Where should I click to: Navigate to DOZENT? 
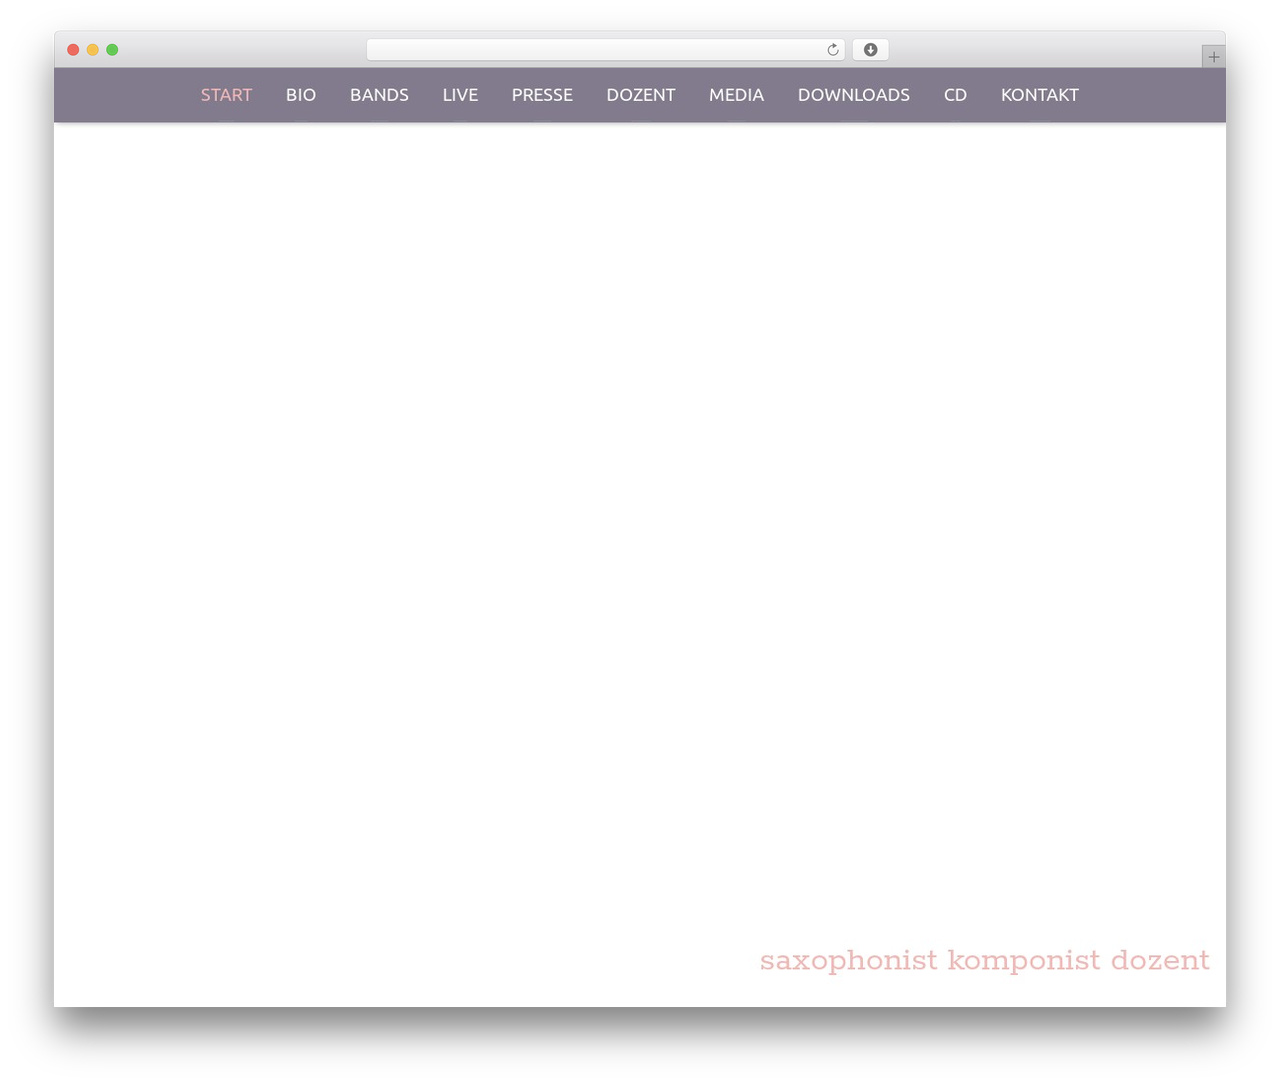point(641,95)
